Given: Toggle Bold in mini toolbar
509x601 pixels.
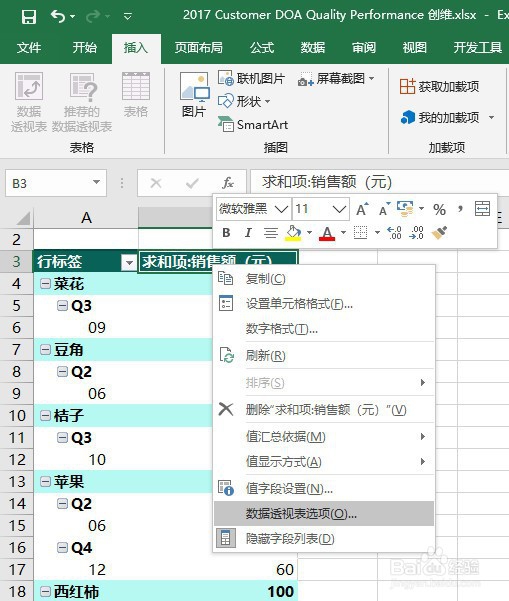Looking at the screenshot, I should (226, 232).
